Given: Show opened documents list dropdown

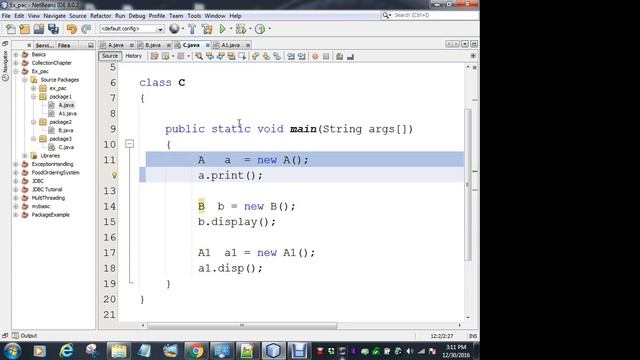Looking at the screenshot, I should click(465, 44).
